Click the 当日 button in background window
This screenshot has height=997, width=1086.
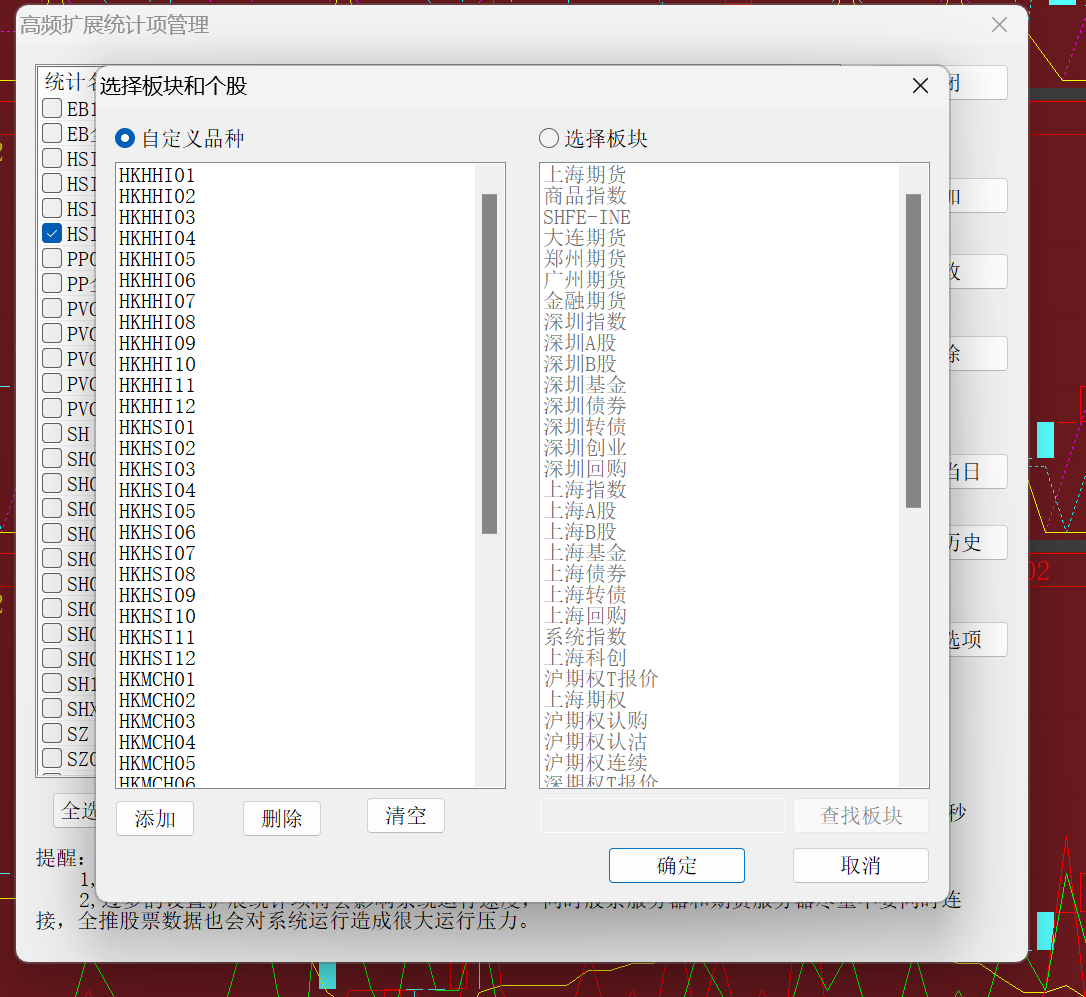click(977, 472)
